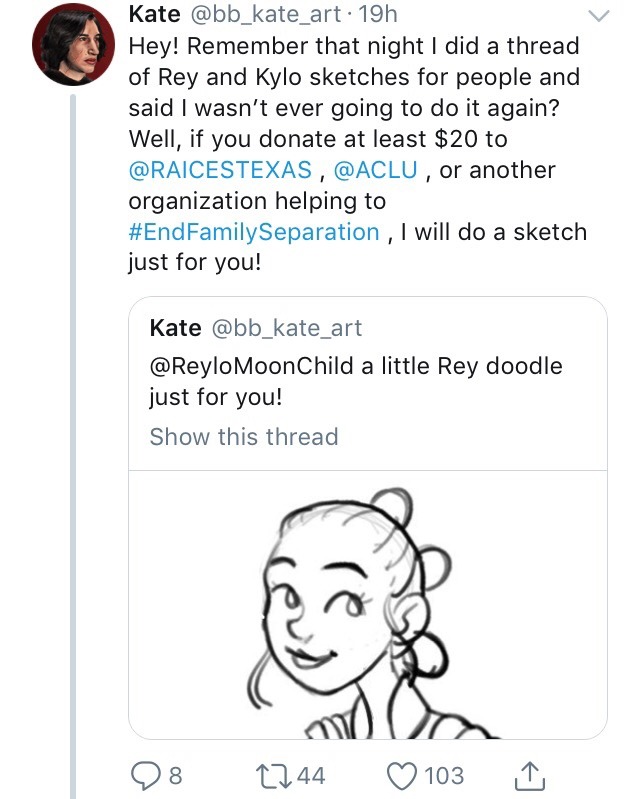The height and width of the screenshot is (799, 639).
Task: Open the @RAICESTEXAS mention
Action: tap(220, 170)
